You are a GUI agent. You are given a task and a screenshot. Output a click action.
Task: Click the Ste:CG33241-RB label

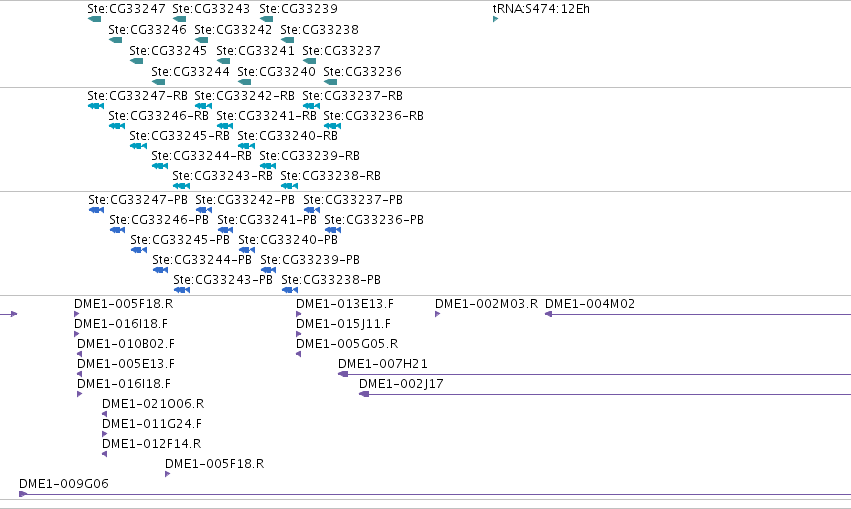pos(266,116)
